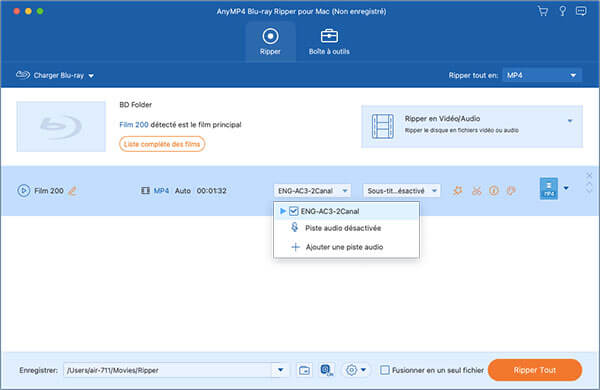Viewport: 600px width, 390px height.
Task: Expand the arrow next to settings gear
Action: coord(364,370)
